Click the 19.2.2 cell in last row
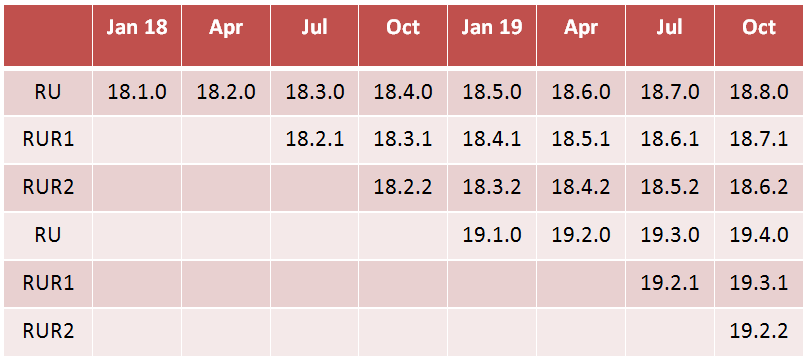The image size is (808, 361). coord(759,332)
